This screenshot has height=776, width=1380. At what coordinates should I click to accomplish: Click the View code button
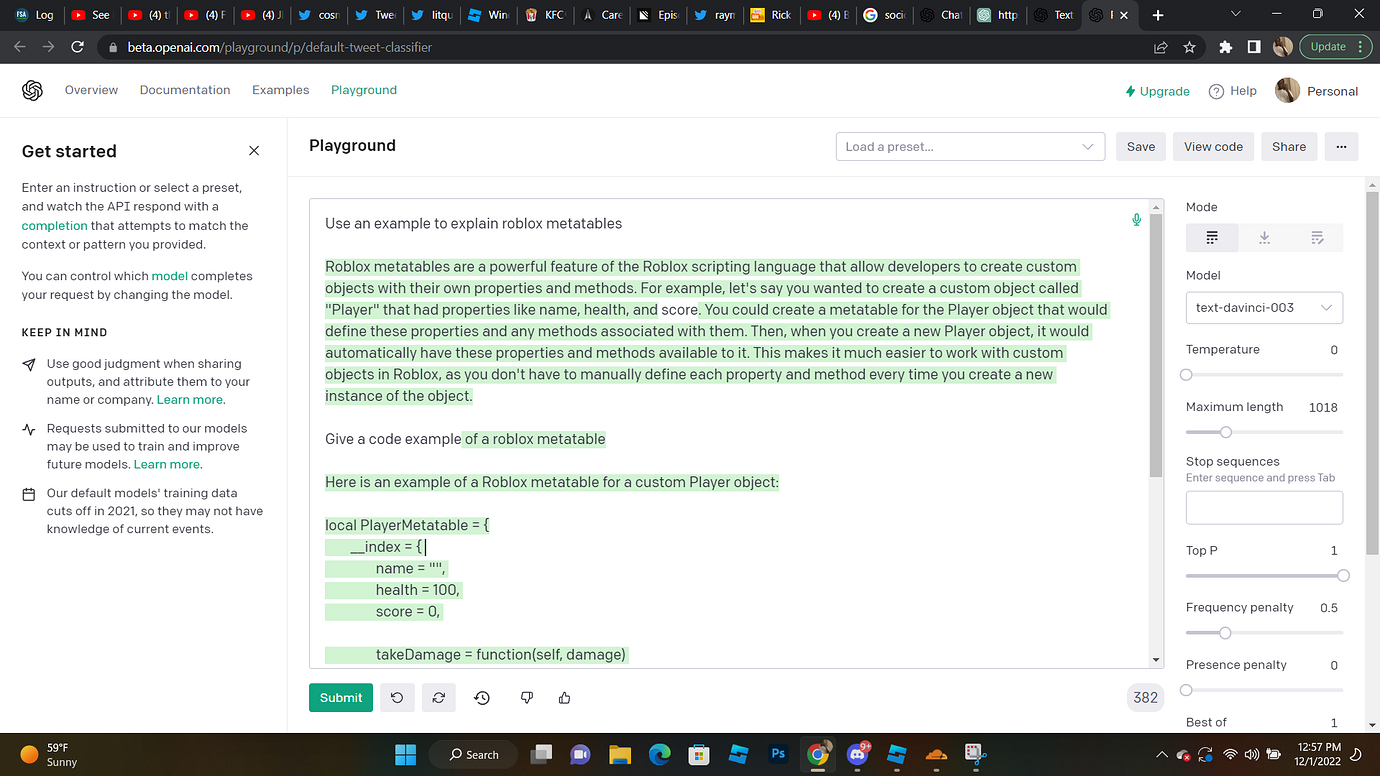(x=1212, y=146)
